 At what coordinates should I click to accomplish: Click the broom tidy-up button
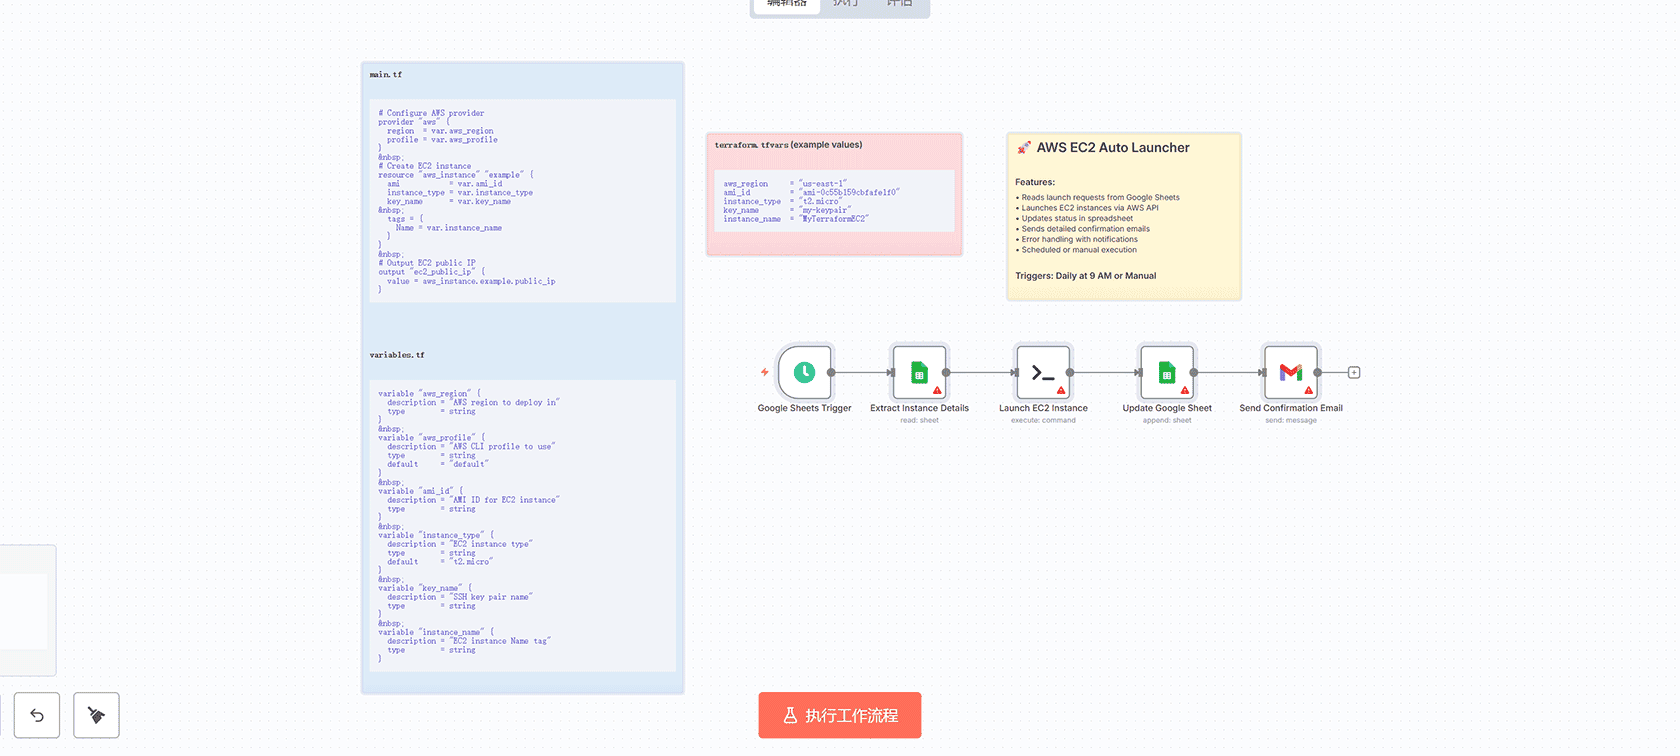(96, 715)
